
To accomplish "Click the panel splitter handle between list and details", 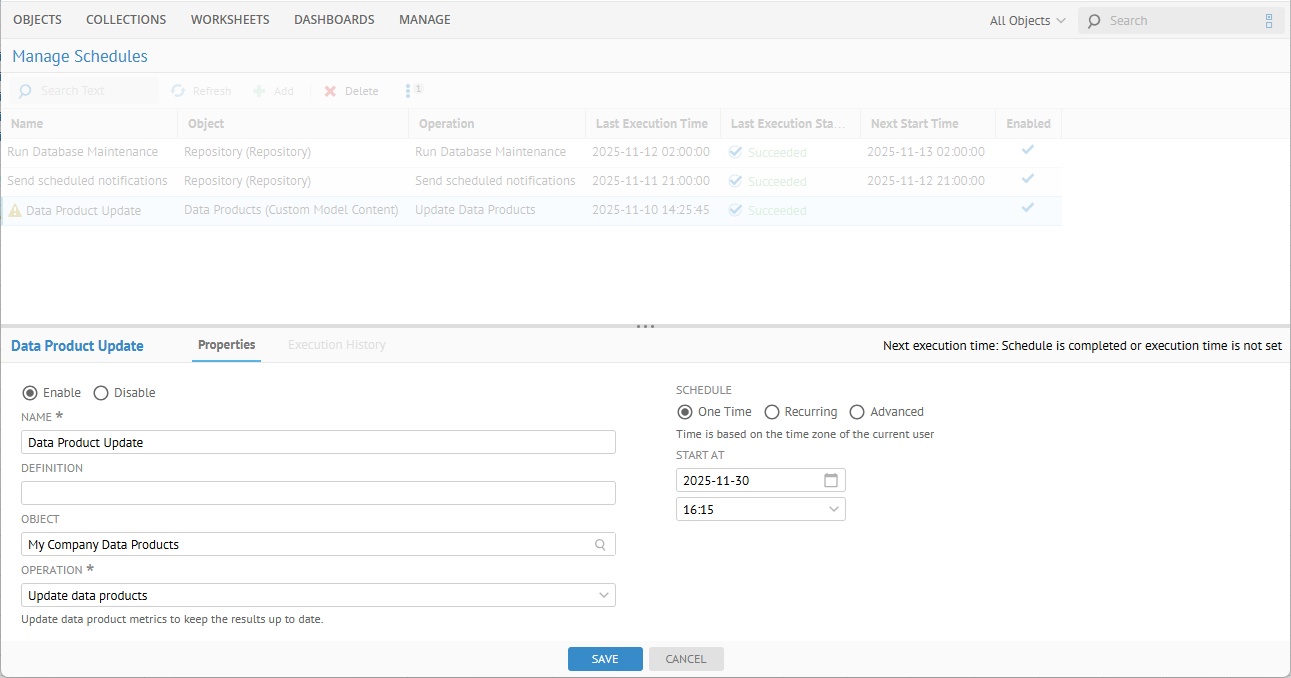I will point(645,326).
